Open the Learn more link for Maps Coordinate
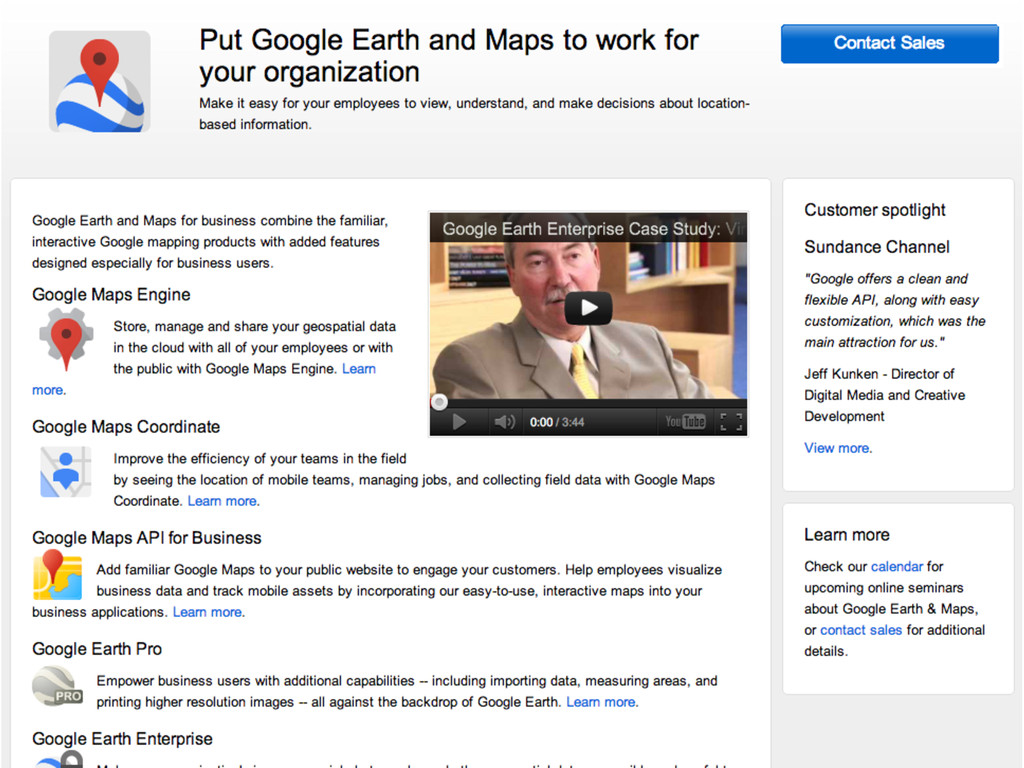The height and width of the screenshot is (768, 1024). [223, 501]
